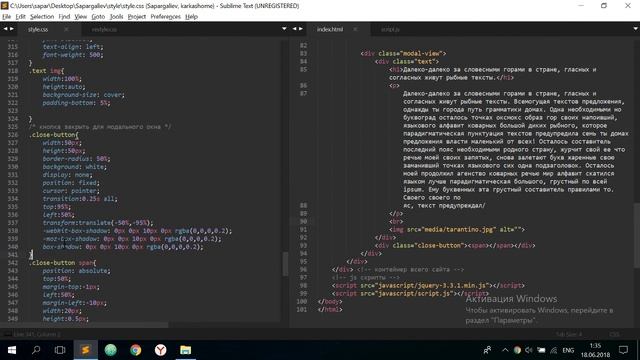Click the div class="modal-view" line
This screenshot has width=640, height=360.
coord(403,53)
